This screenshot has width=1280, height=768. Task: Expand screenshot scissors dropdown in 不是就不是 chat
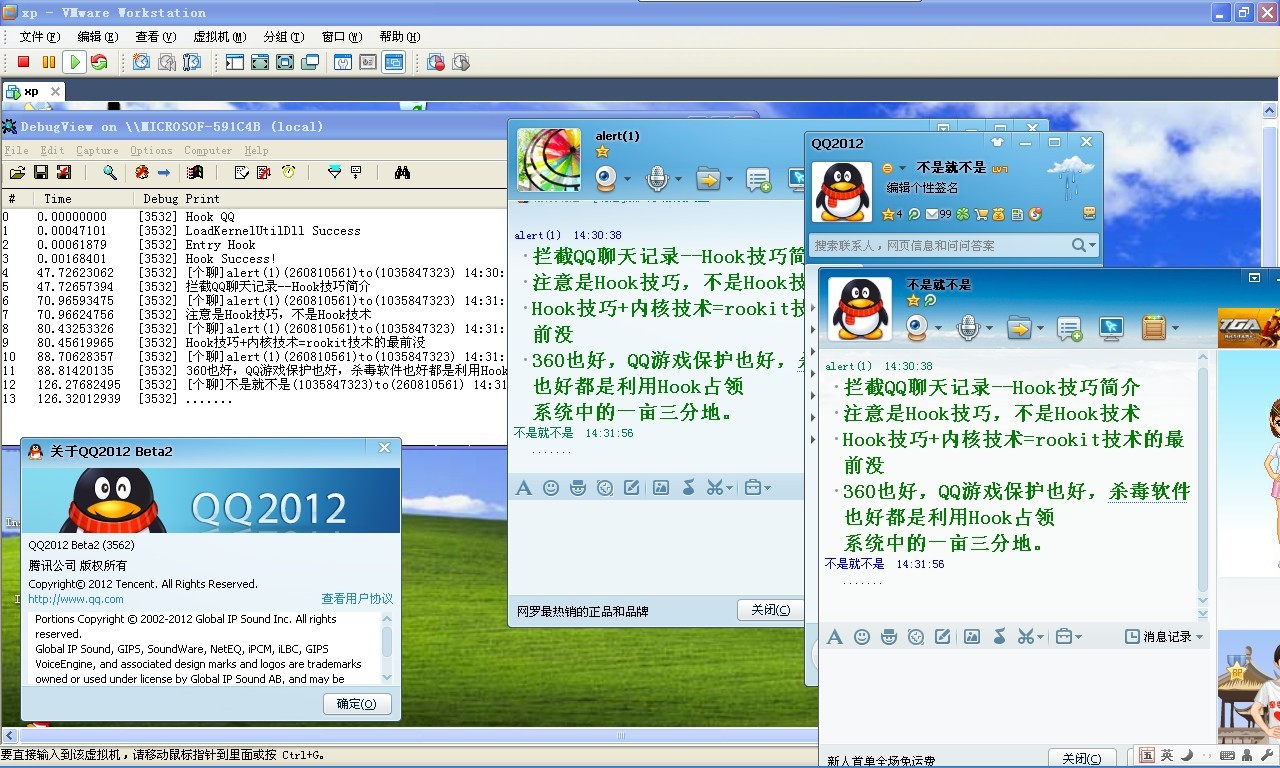1041,637
